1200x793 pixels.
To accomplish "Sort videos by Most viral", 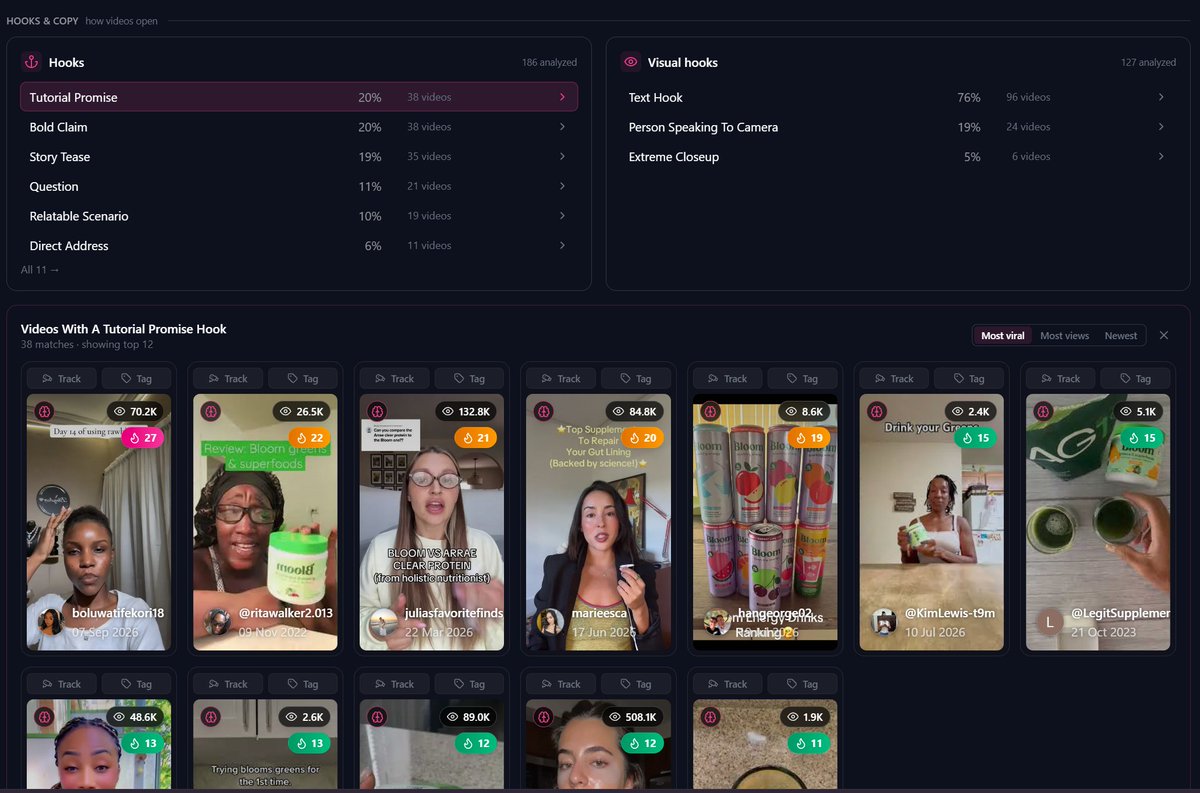I will pos(1003,336).
